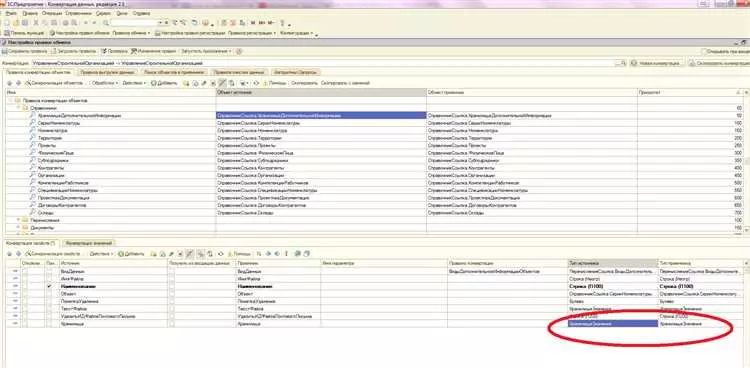Viewport: 750px width, 368px height.
Task: Toggle the checked box in the Наименование row
Action: pos(50,286)
